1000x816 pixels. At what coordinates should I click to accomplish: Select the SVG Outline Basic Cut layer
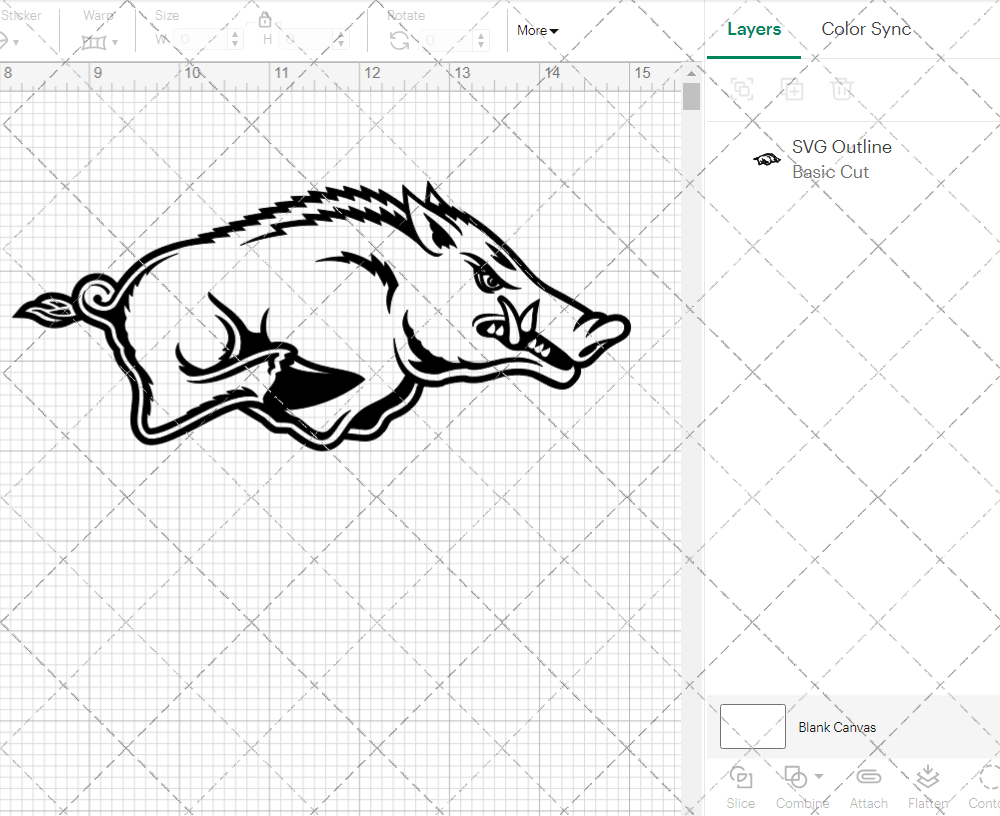tap(842, 159)
